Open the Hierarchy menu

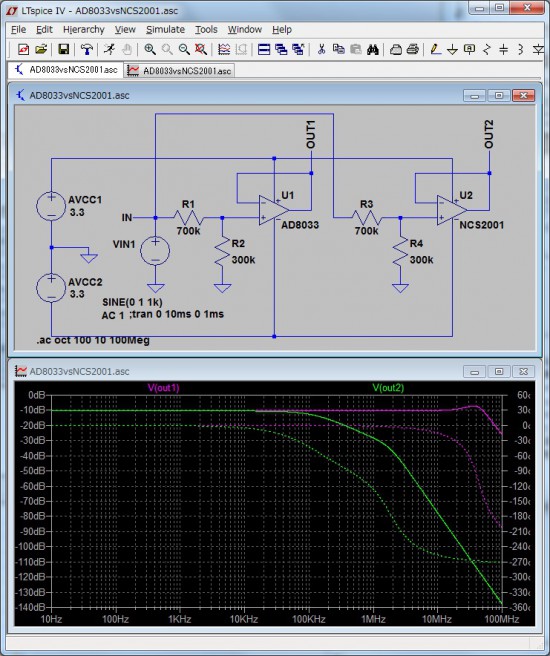[84, 30]
